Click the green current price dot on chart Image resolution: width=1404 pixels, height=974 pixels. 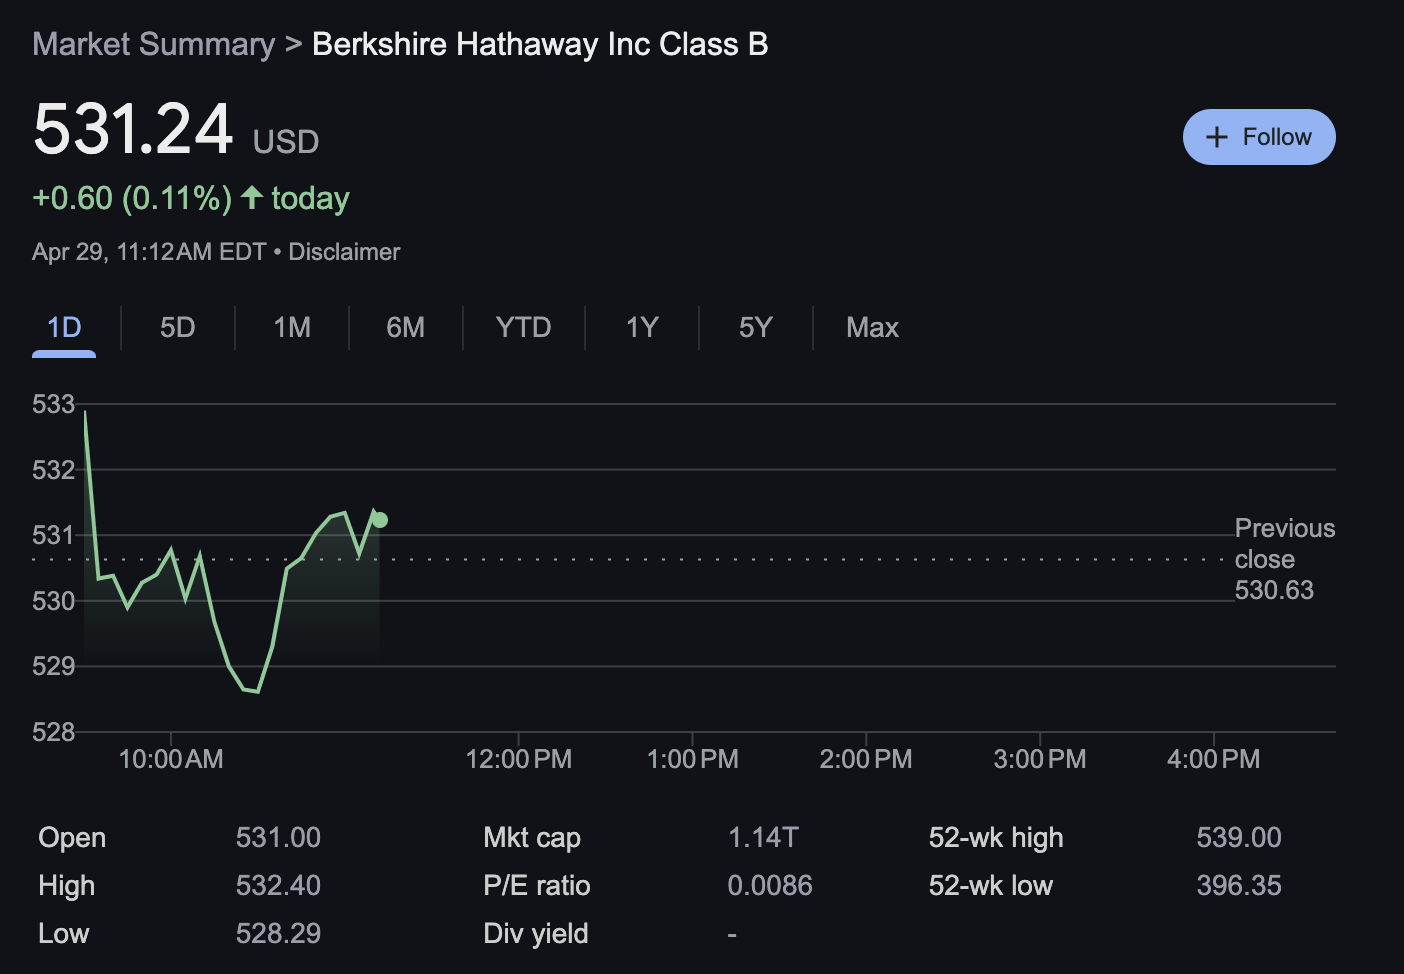pyautogui.click(x=380, y=519)
